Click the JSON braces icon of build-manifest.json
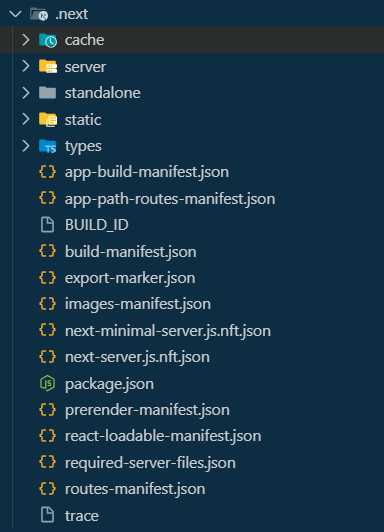 point(47,251)
